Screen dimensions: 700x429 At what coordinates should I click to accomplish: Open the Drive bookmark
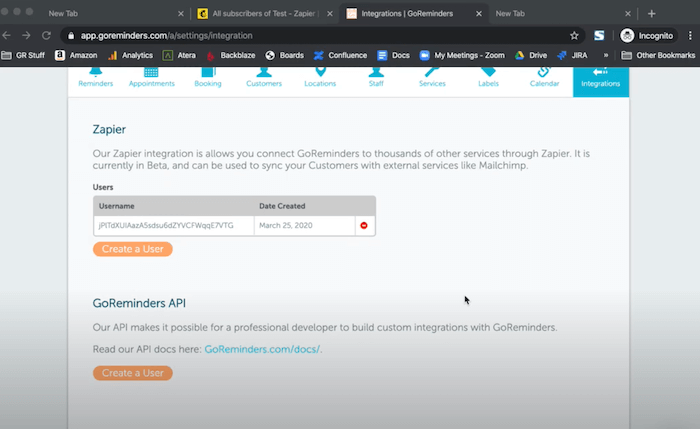pos(531,55)
